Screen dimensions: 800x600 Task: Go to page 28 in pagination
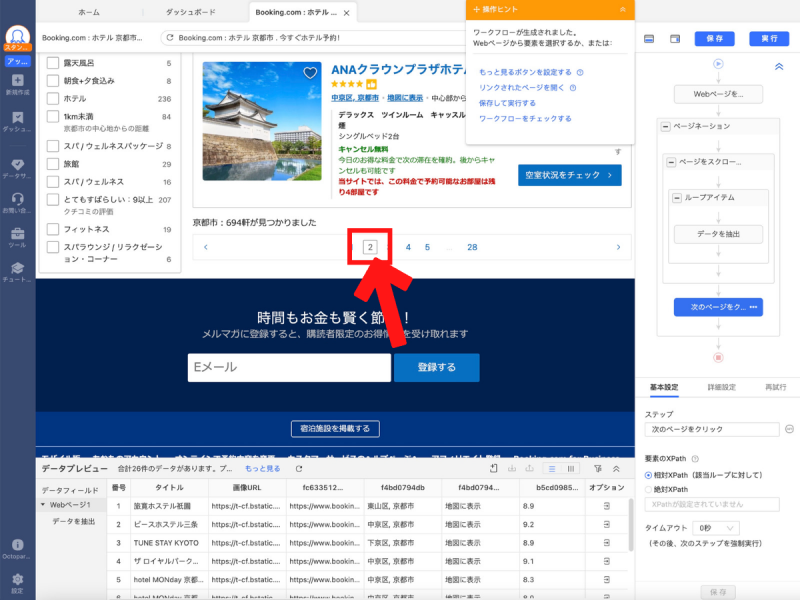(x=472, y=247)
